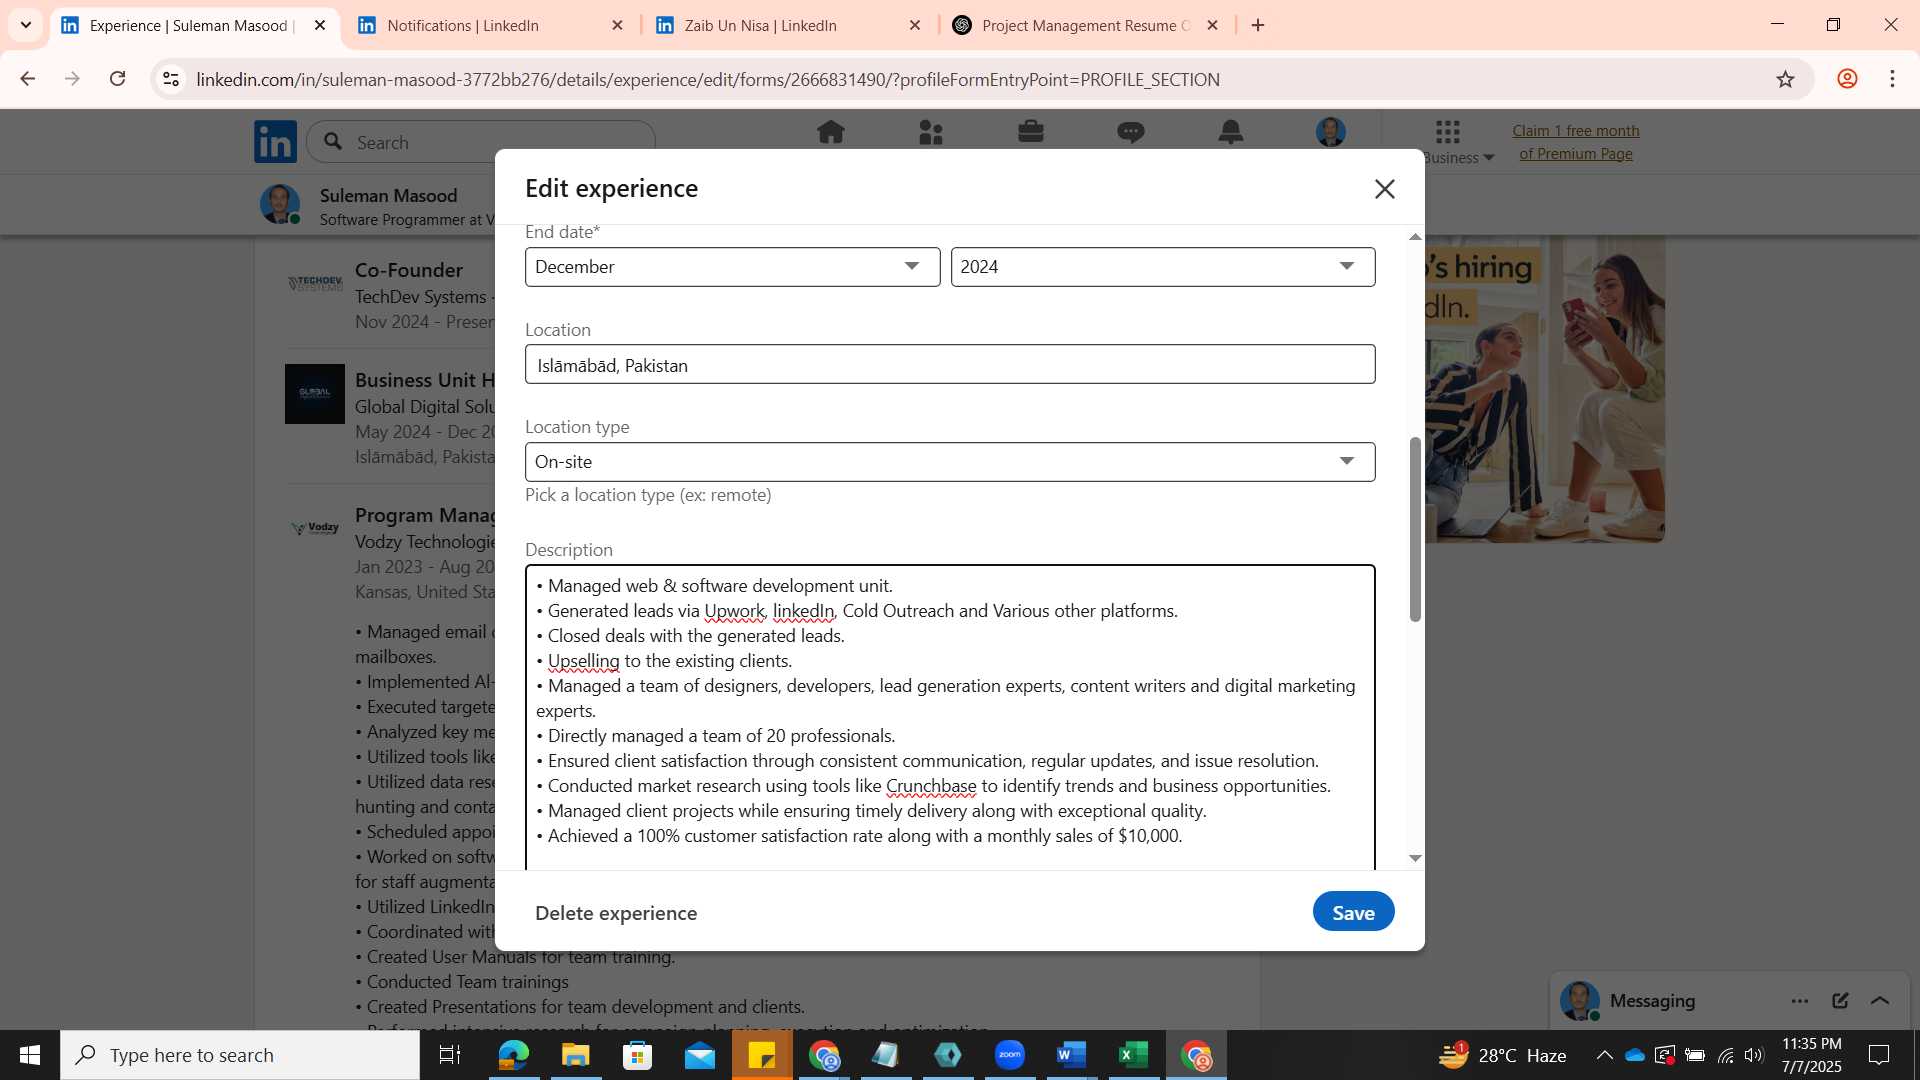Save the experience changes
1920x1080 pixels.
tap(1353, 912)
